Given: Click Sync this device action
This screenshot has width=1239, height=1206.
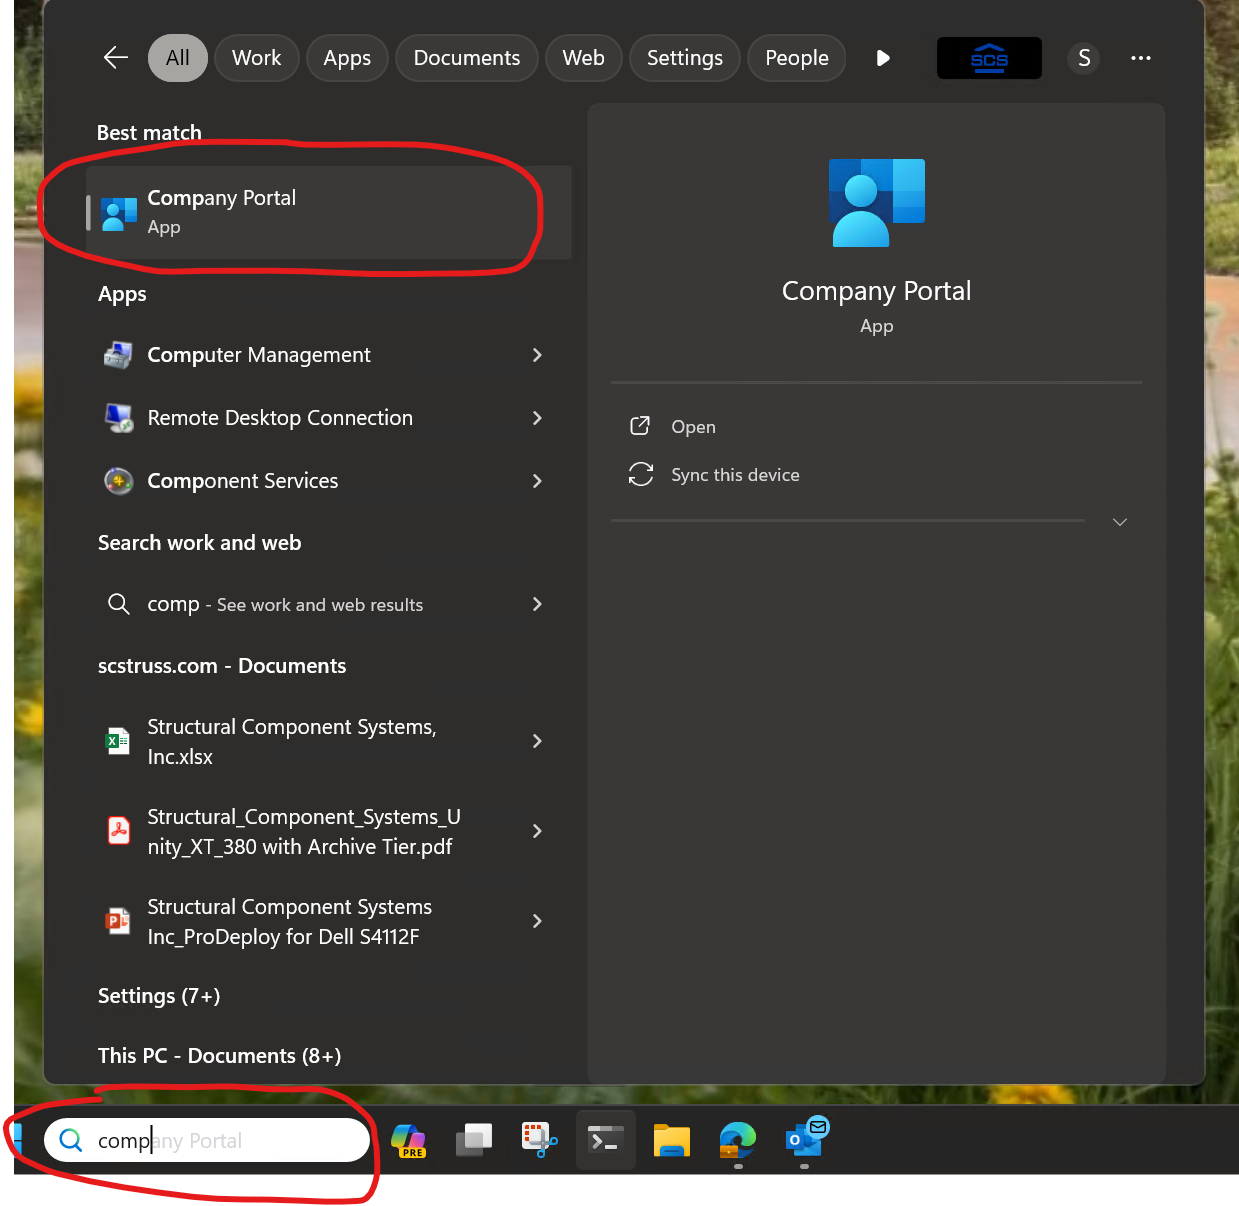Looking at the screenshot, I should pyautogui.click(x=735, y=475).
